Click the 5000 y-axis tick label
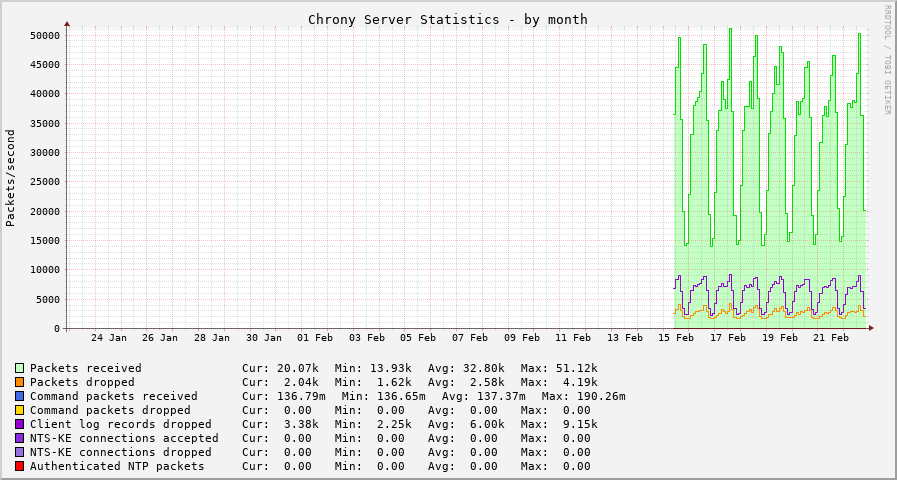The height and width of the screenshot is (480, 897). (48, 299)
